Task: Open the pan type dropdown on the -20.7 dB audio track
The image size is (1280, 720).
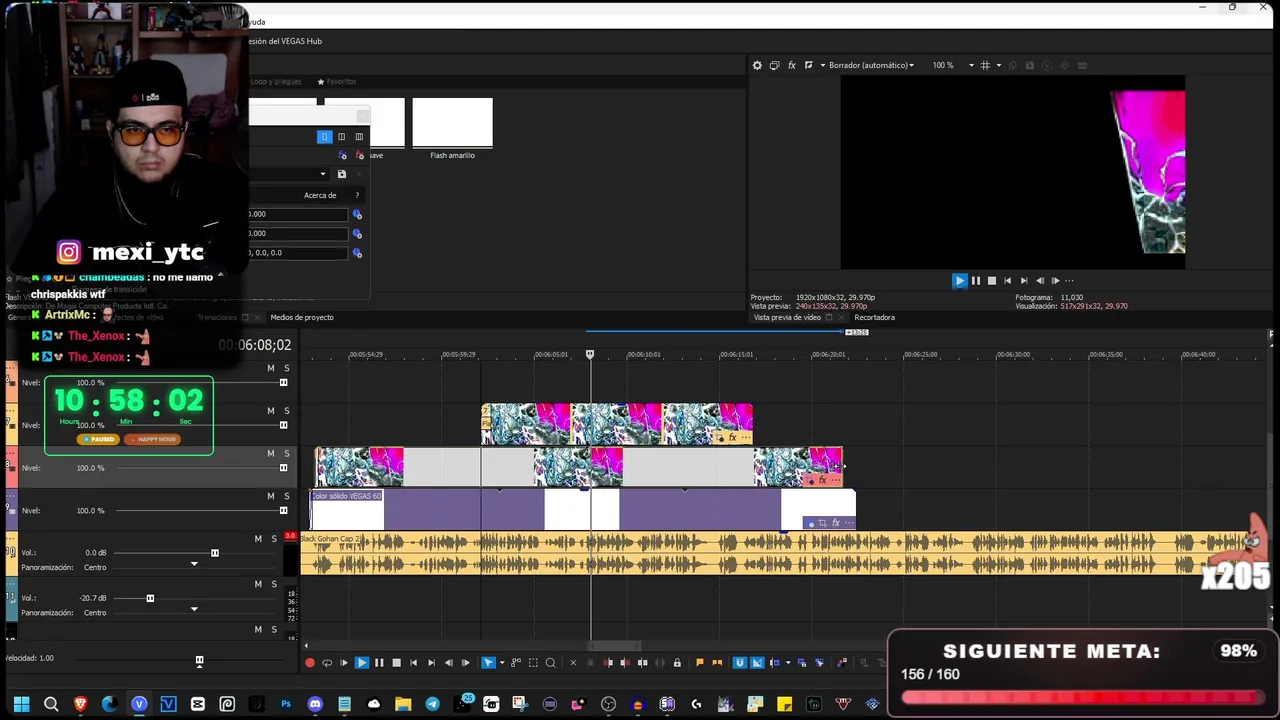Action: pos(194,610)
